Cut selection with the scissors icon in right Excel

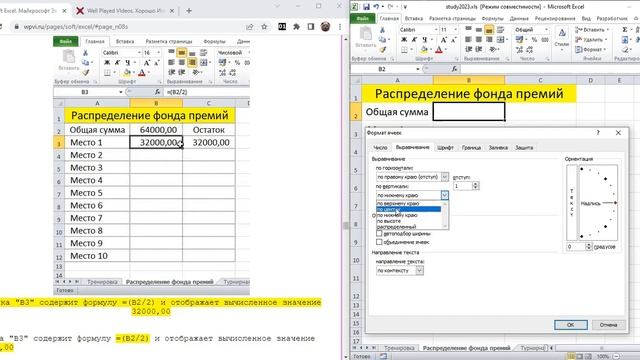point(382,30)
